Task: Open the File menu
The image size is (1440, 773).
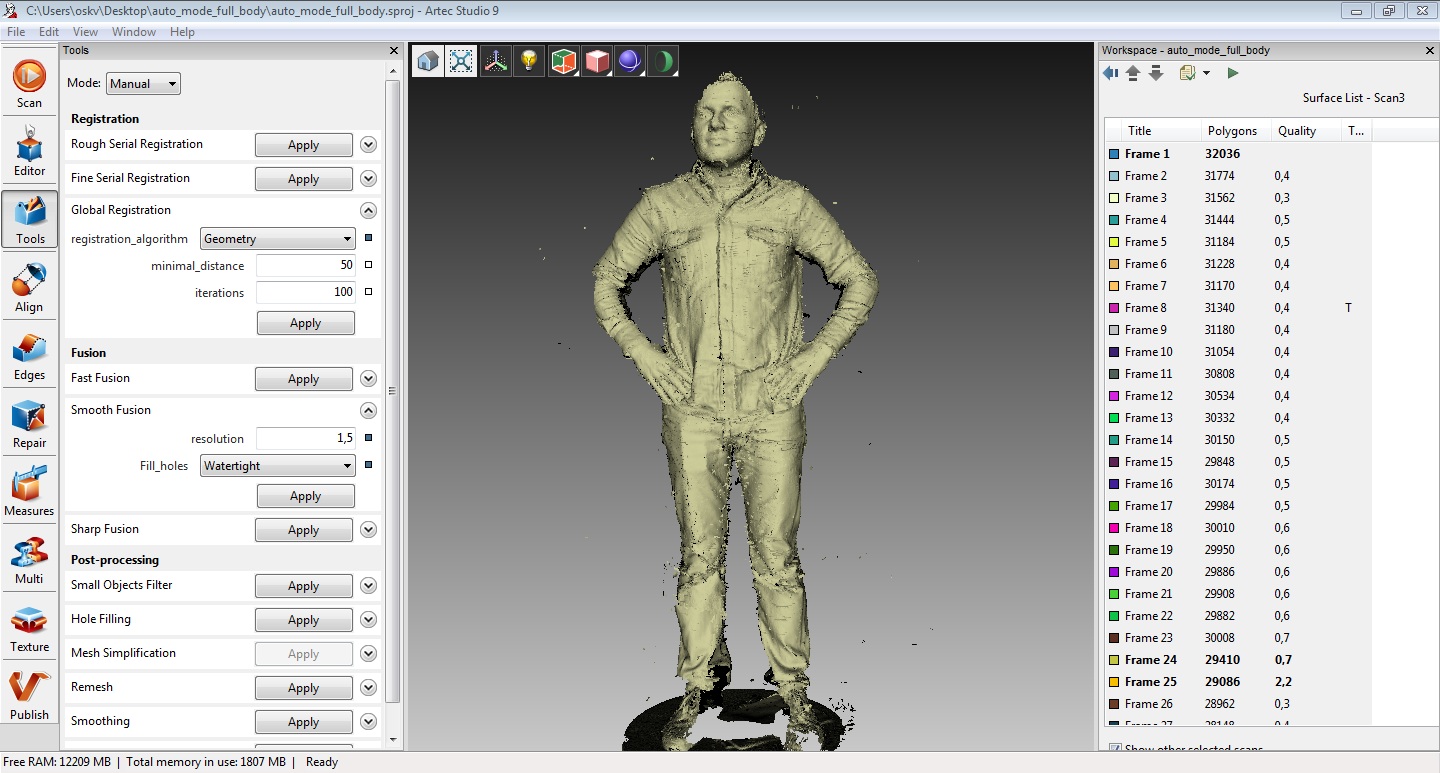Action: click(x=16, y=32)
